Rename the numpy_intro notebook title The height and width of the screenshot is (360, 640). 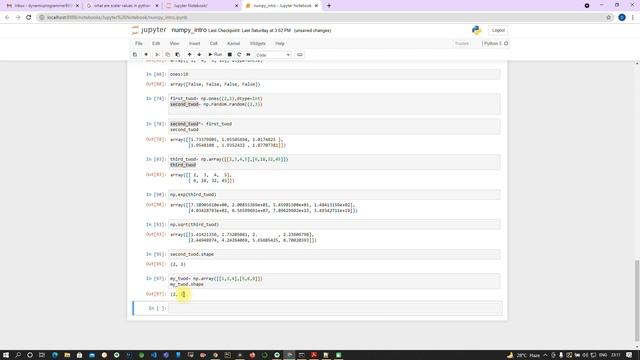click(189, 30)
